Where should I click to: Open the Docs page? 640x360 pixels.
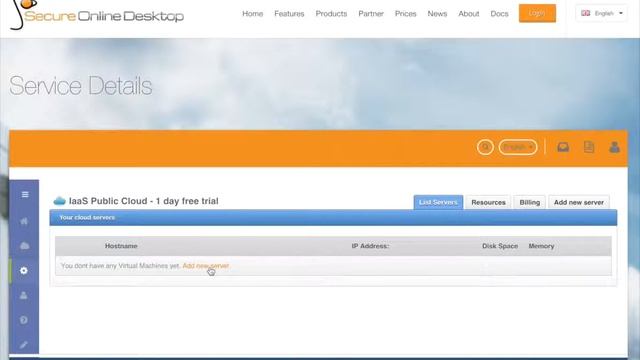coord(499,14)
